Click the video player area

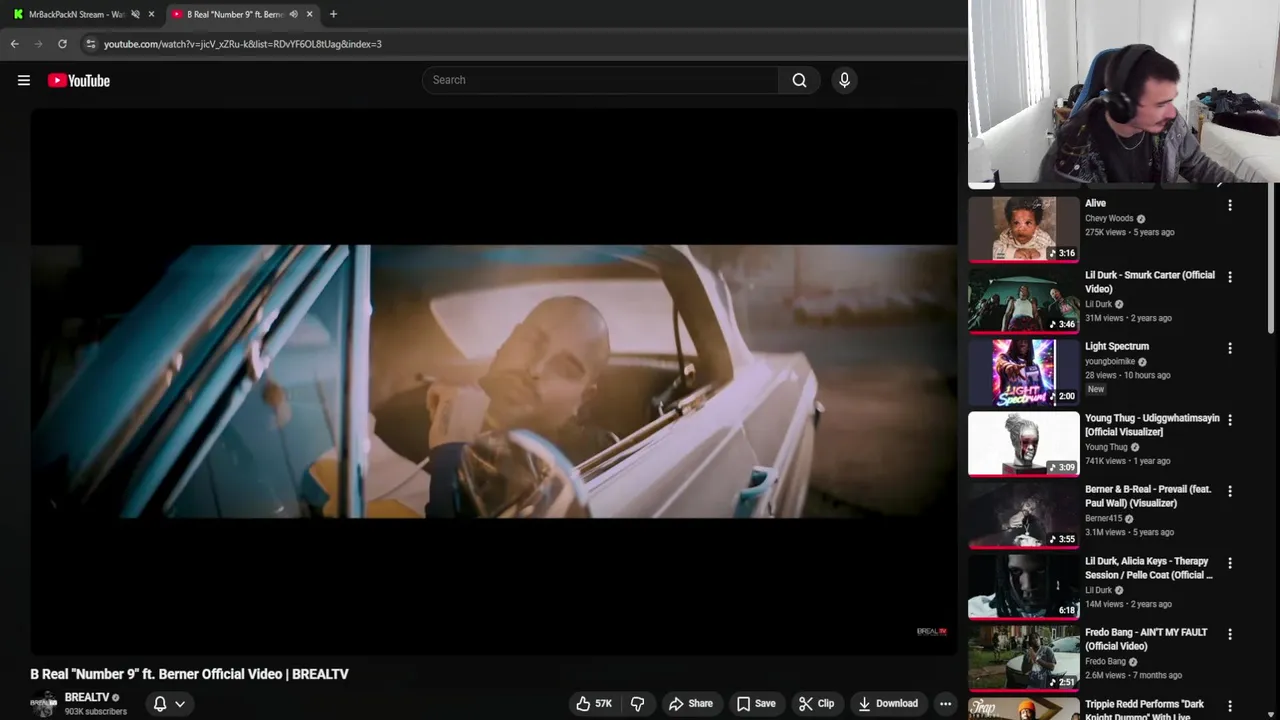pos(494,381)
